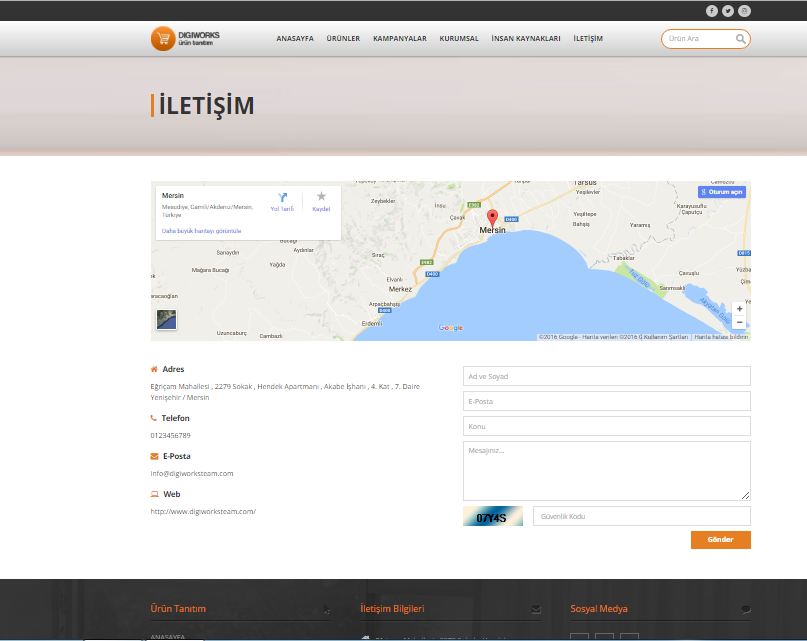Open İNSAN KAYNAKLARI menu item

point(526,39)
